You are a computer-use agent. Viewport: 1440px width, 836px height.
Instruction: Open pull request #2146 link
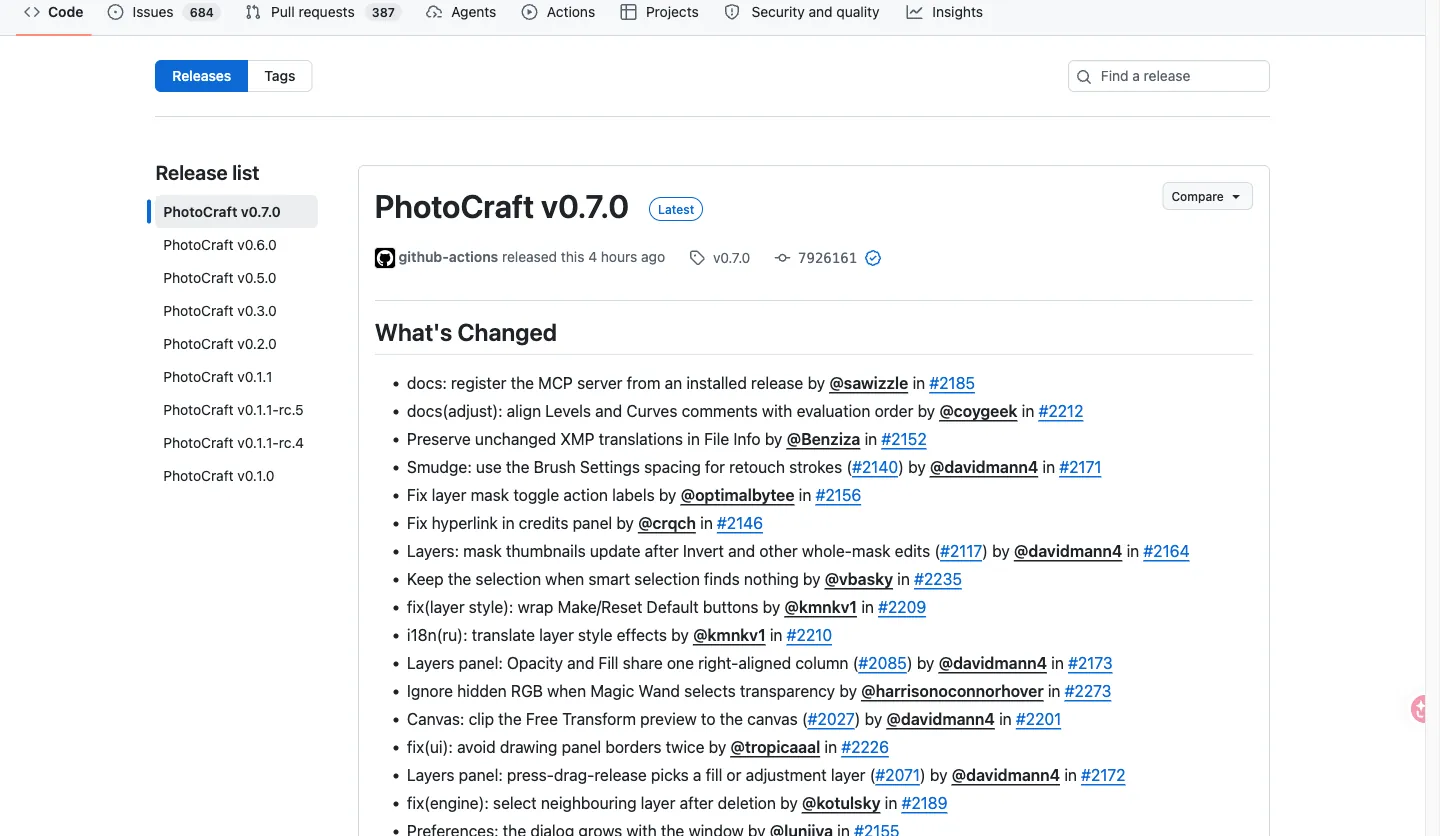click(x=740, y=523)
